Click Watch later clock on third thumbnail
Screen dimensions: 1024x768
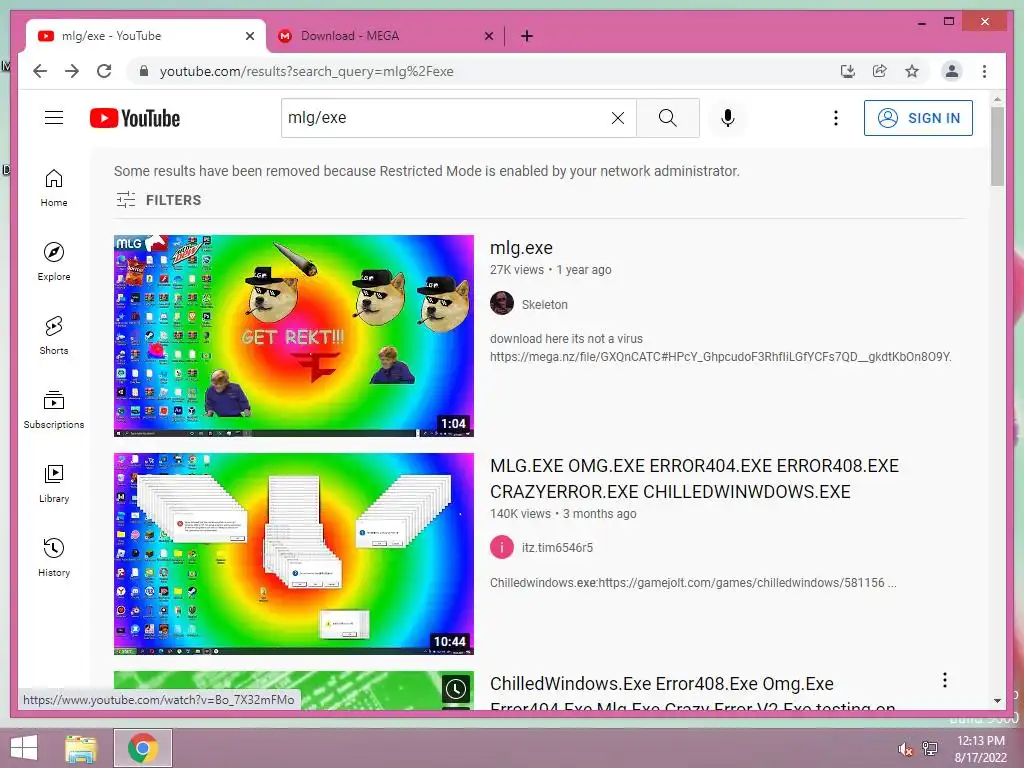click(x=456, y=689)
